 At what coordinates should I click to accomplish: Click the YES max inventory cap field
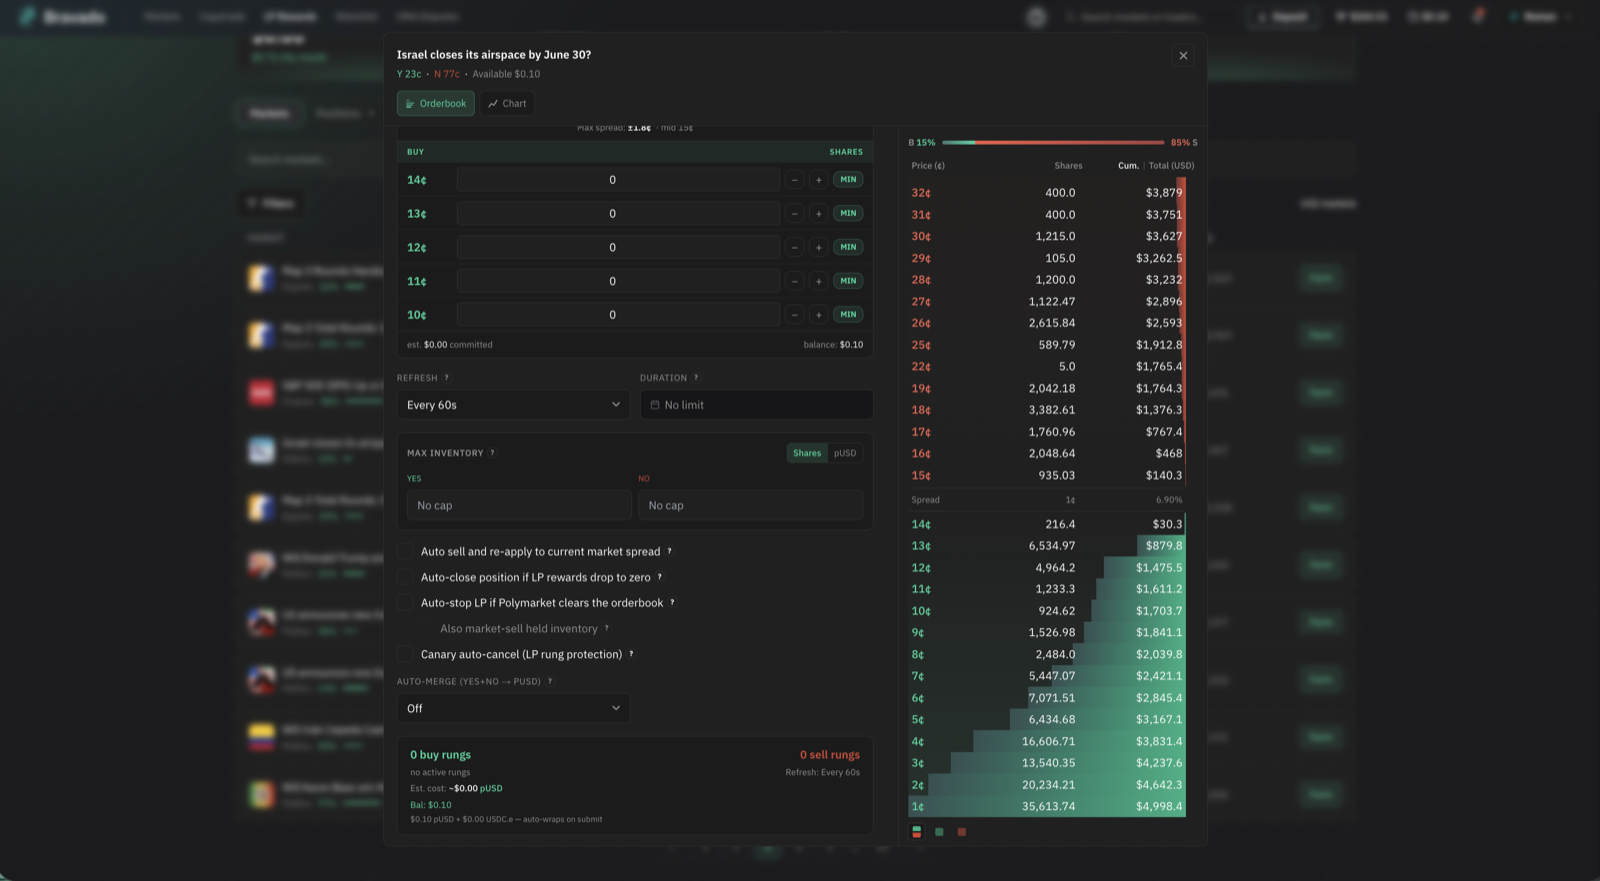click(519, 505)
